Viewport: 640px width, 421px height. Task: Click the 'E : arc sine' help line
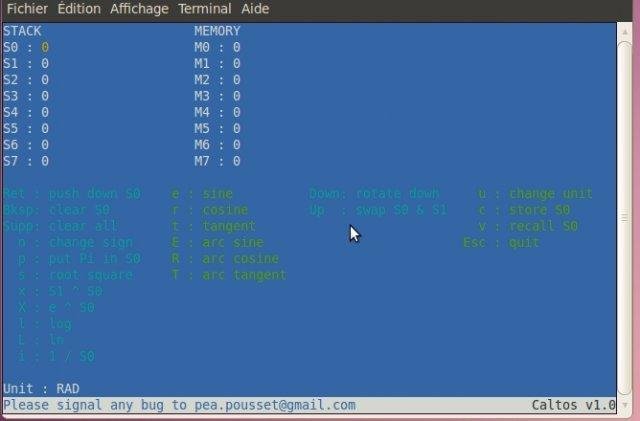tap(218, 242)
